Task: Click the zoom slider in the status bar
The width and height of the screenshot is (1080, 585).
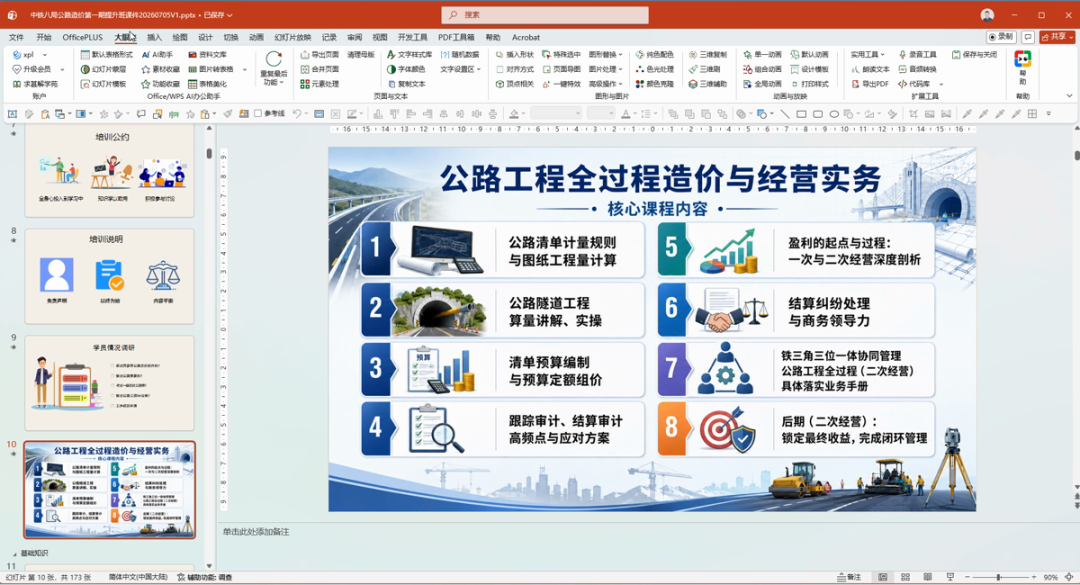Action: (x=999, y=577)
